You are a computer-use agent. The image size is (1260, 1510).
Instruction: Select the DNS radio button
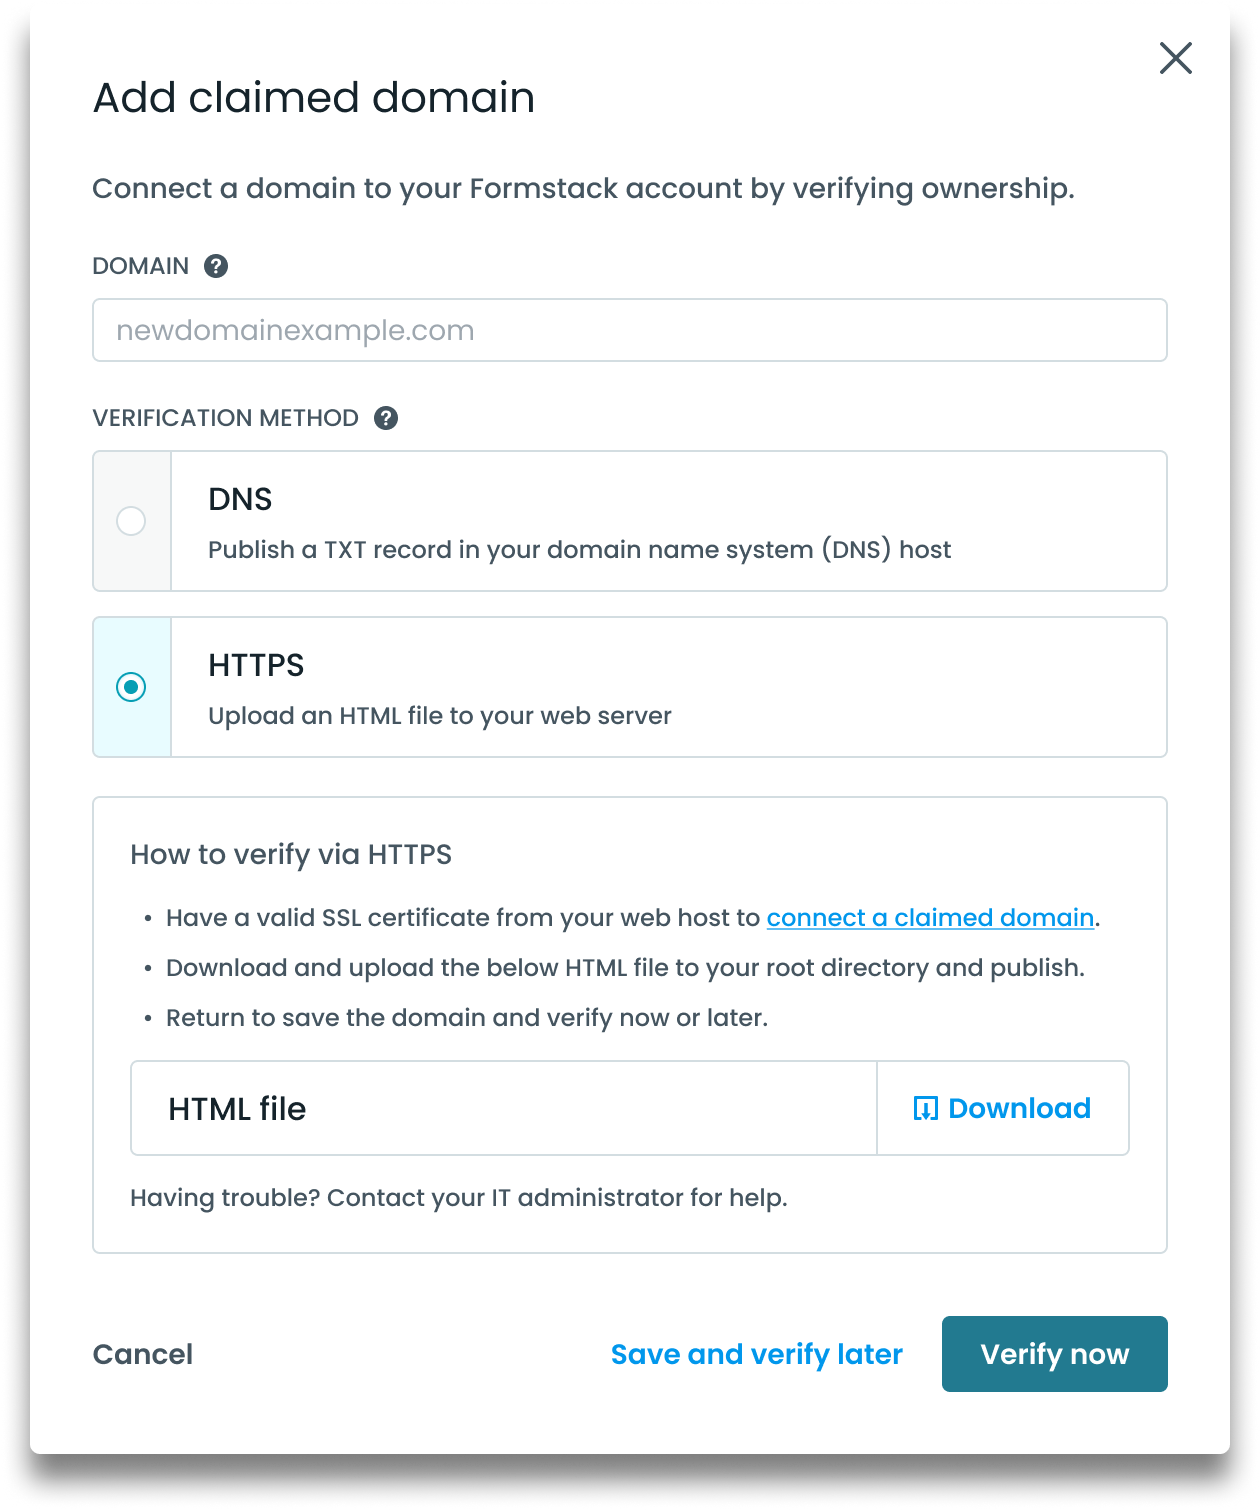pos(131,521)
